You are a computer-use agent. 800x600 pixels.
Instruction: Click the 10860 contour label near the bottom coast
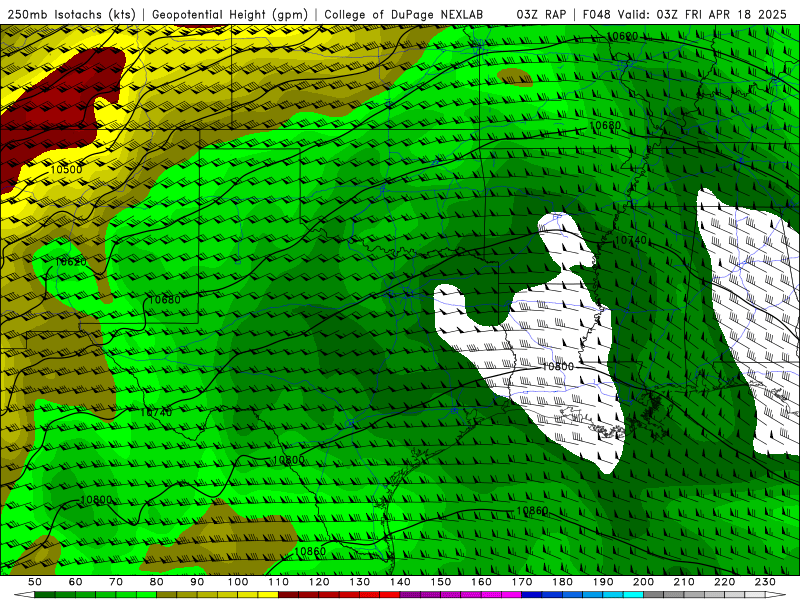coord(310,551)
